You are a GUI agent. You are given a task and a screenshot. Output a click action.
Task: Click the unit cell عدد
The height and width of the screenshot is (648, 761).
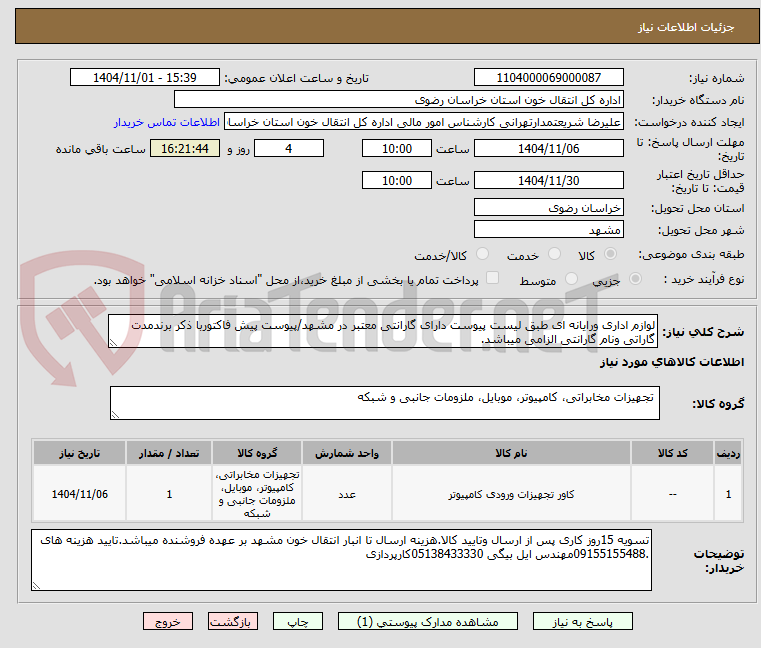point(347,494)
